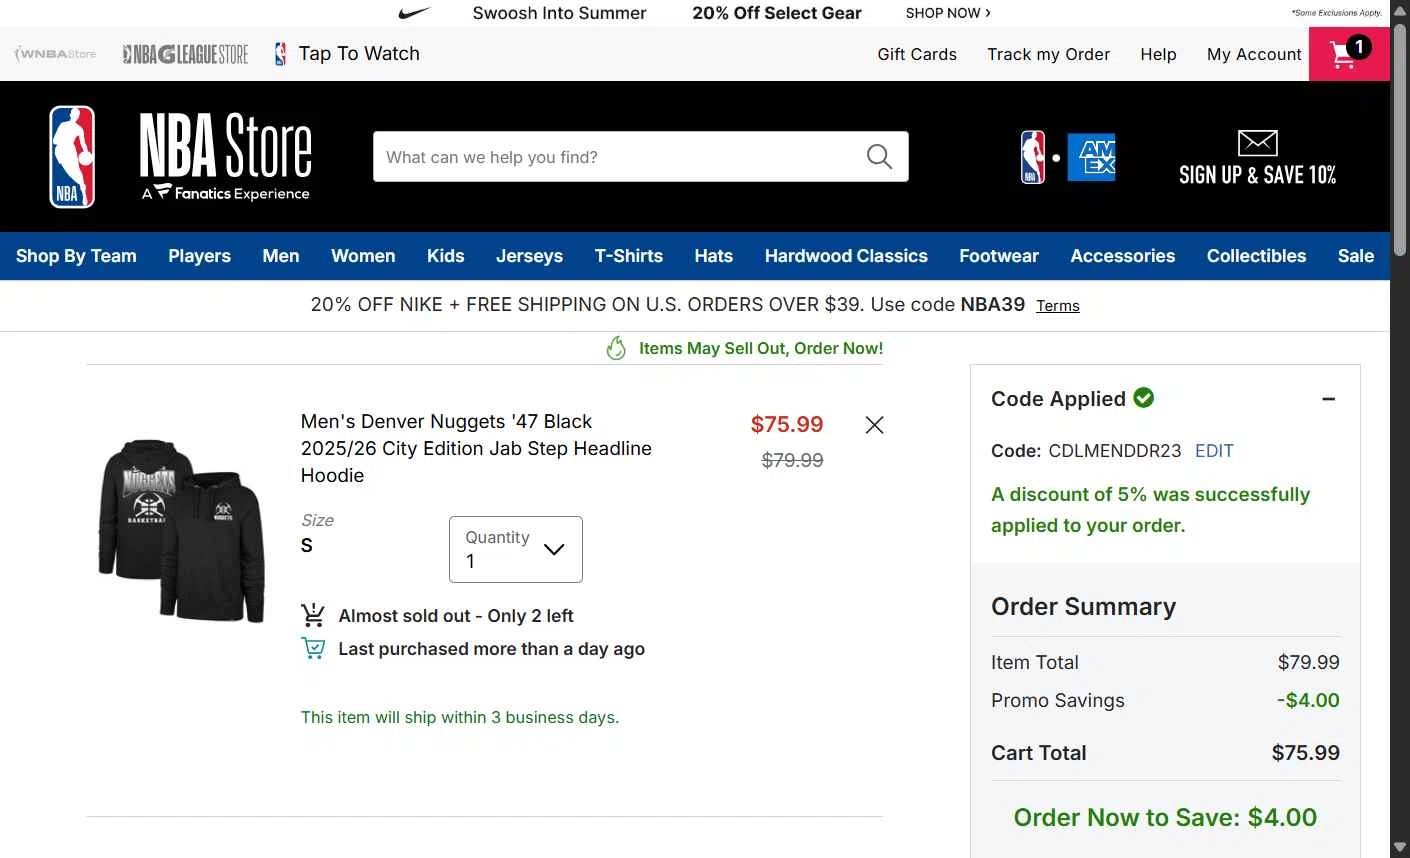Click the code CDLMENDDR23 text

click(1114, 451)
